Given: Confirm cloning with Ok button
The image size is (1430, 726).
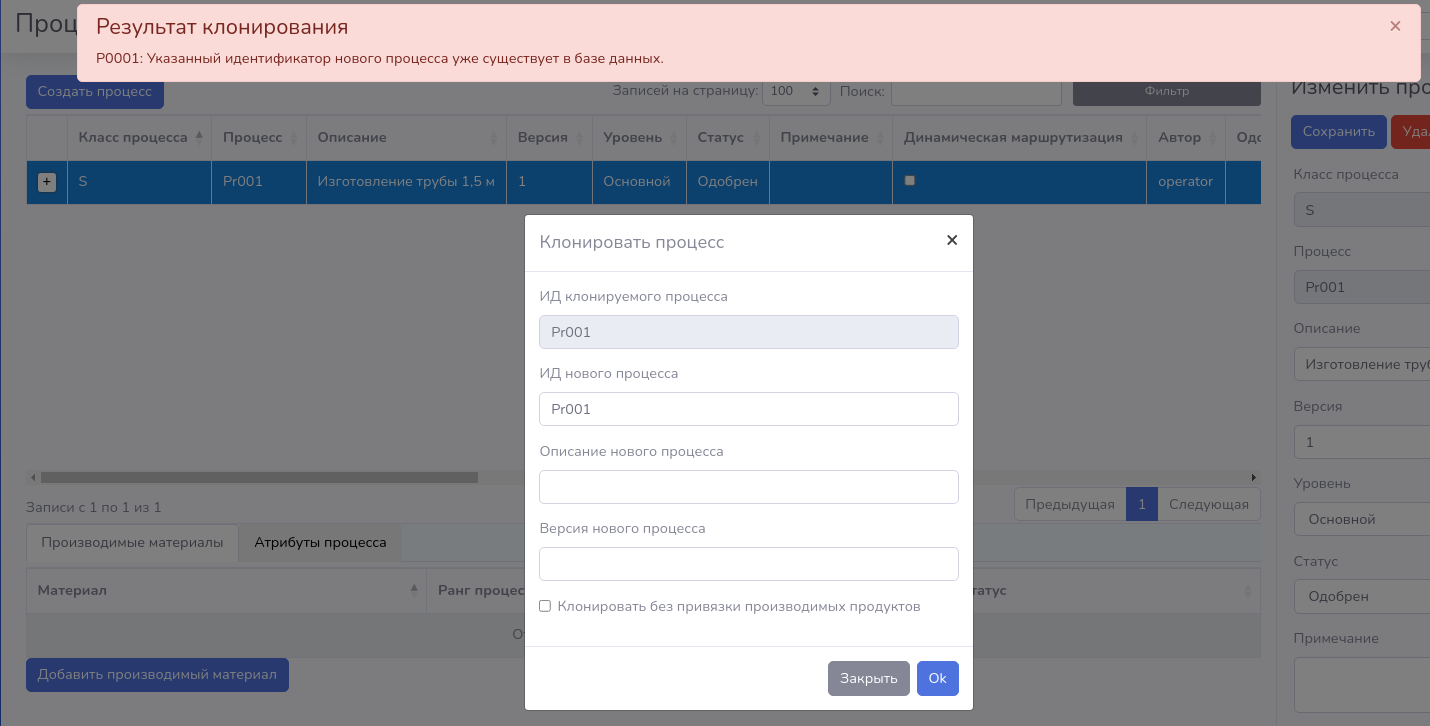Looking at the screenshot, I should pyautogui.click(x=937, y=678).
